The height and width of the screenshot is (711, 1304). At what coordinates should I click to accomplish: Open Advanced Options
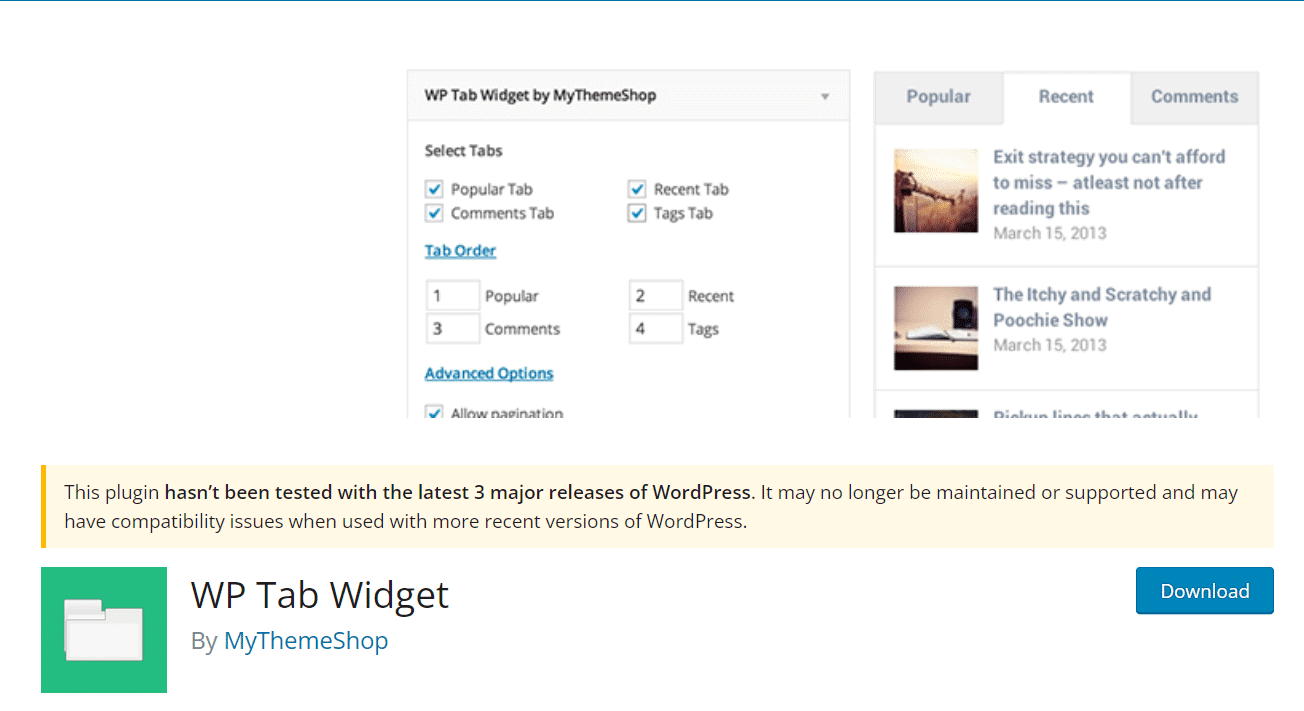point(489,373)
